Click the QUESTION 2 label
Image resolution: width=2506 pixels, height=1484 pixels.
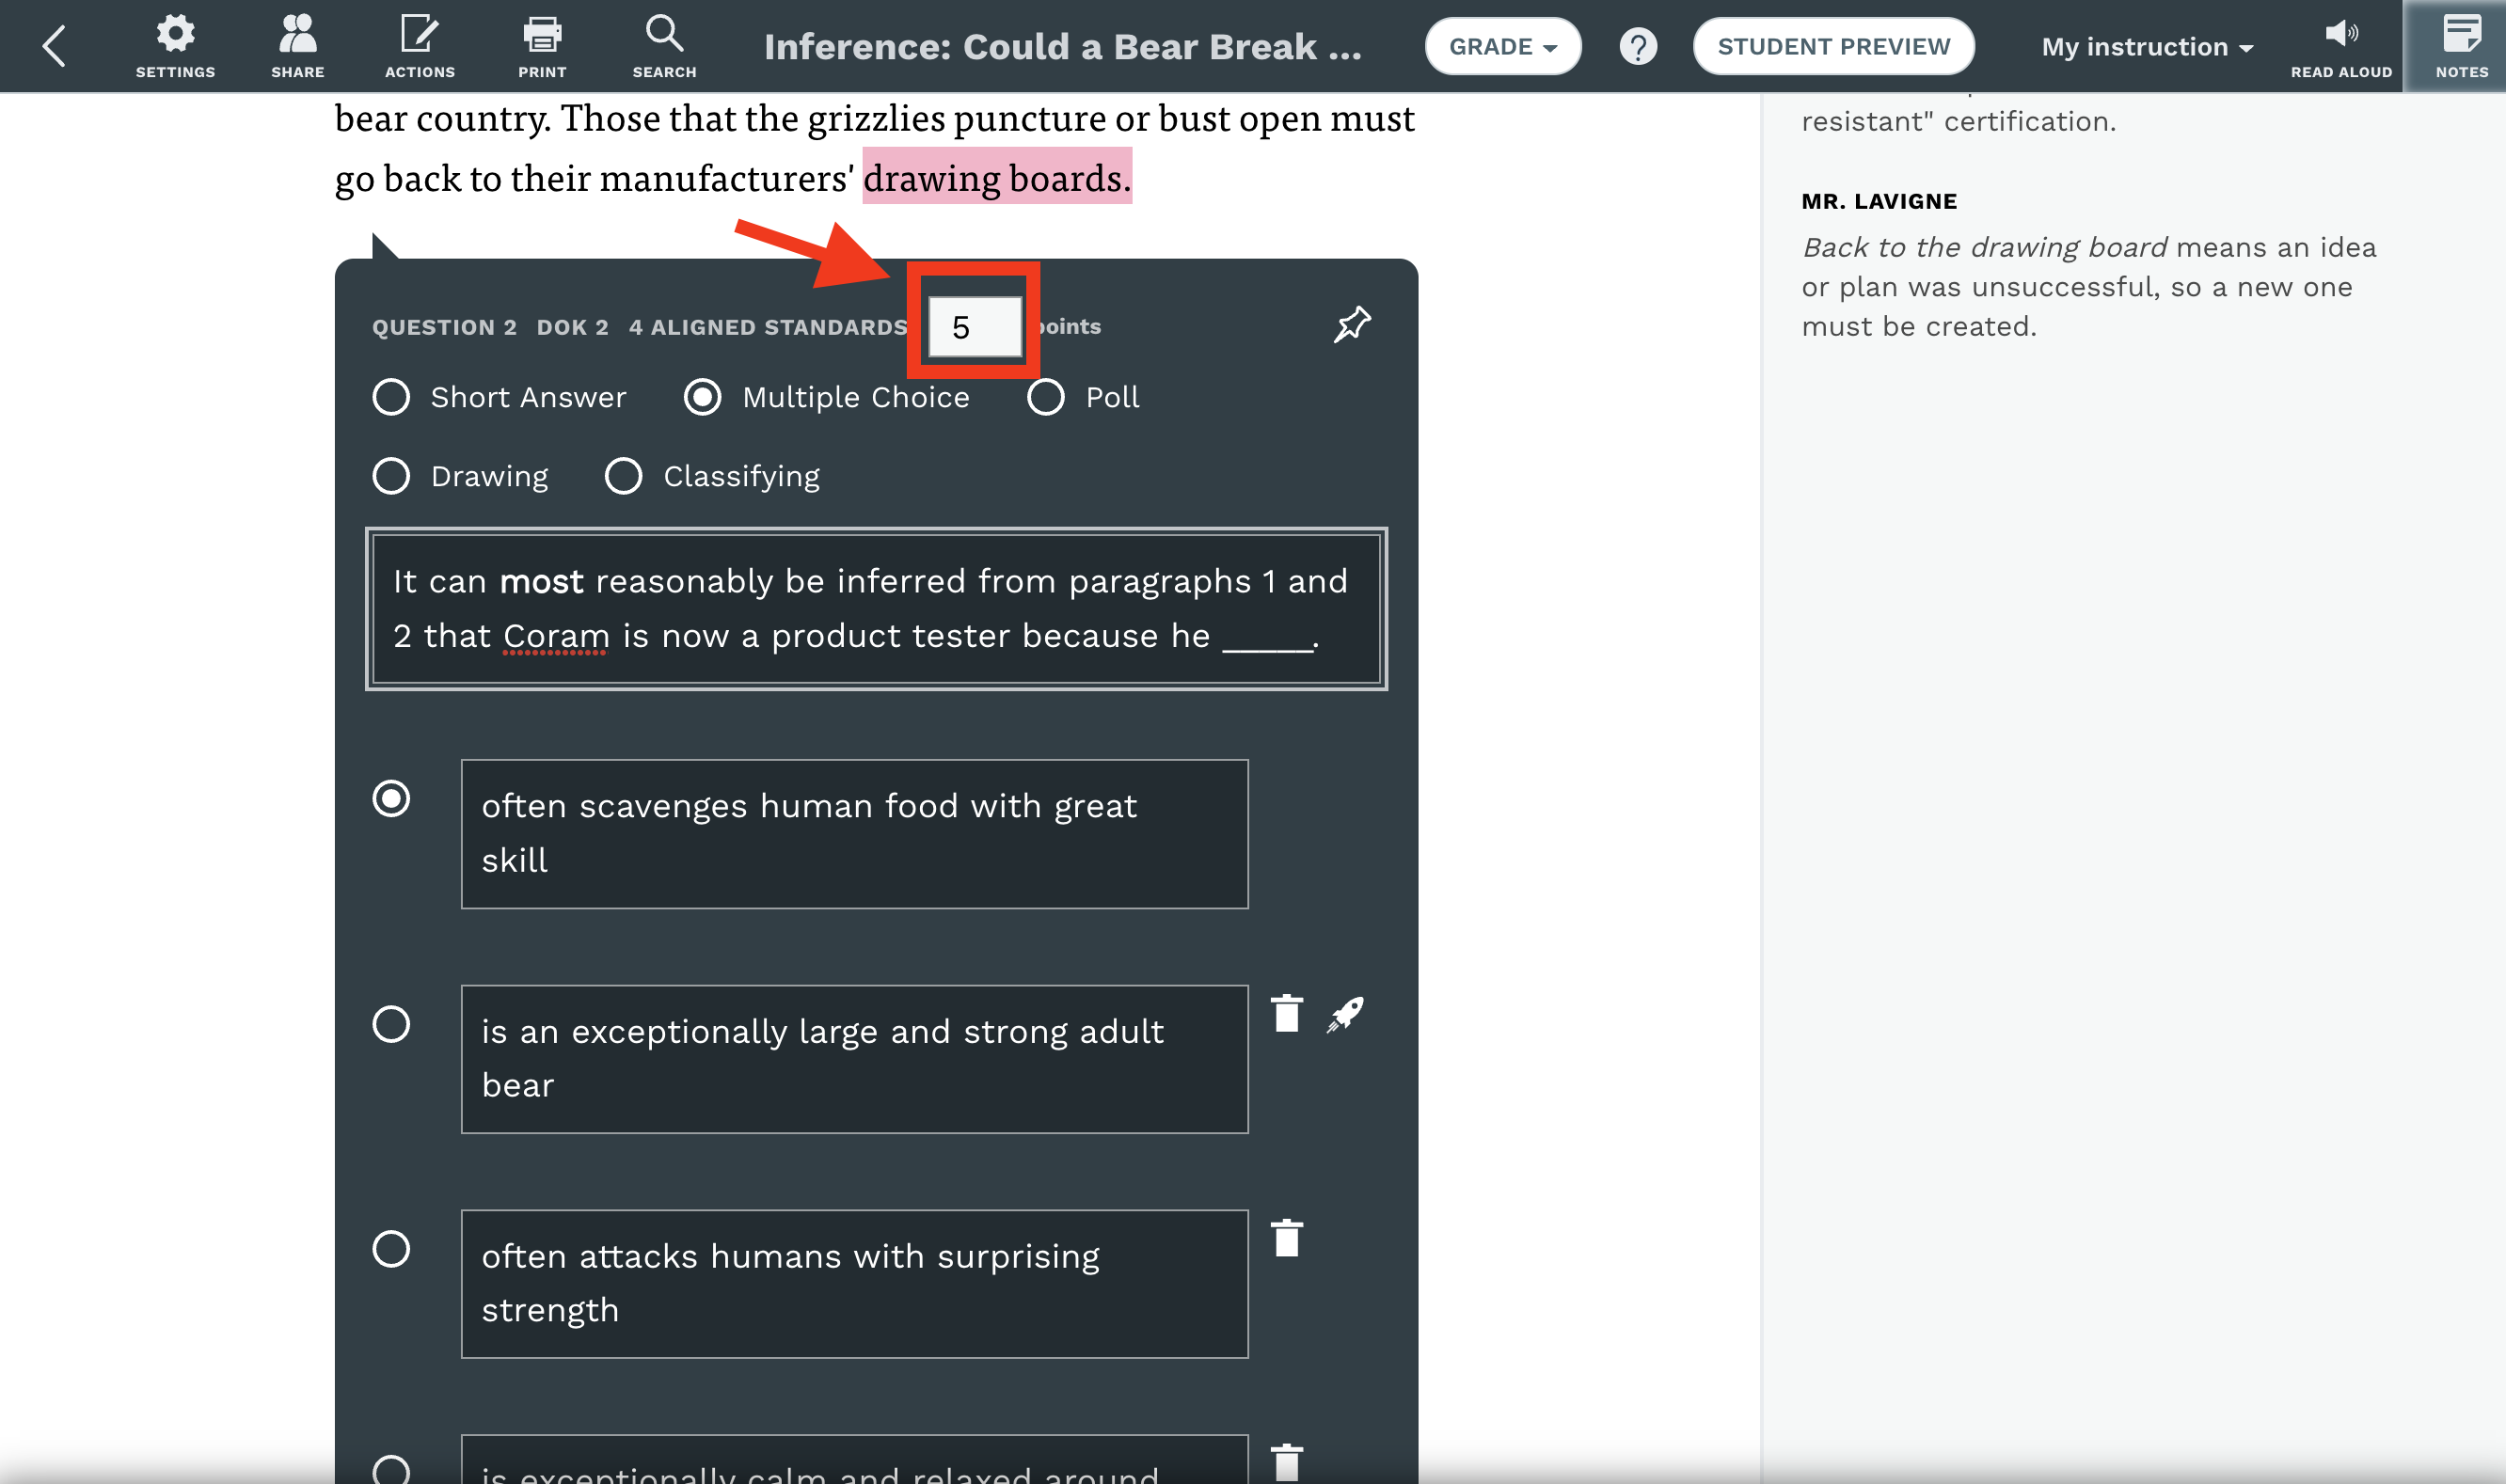(x=444, y=327)
